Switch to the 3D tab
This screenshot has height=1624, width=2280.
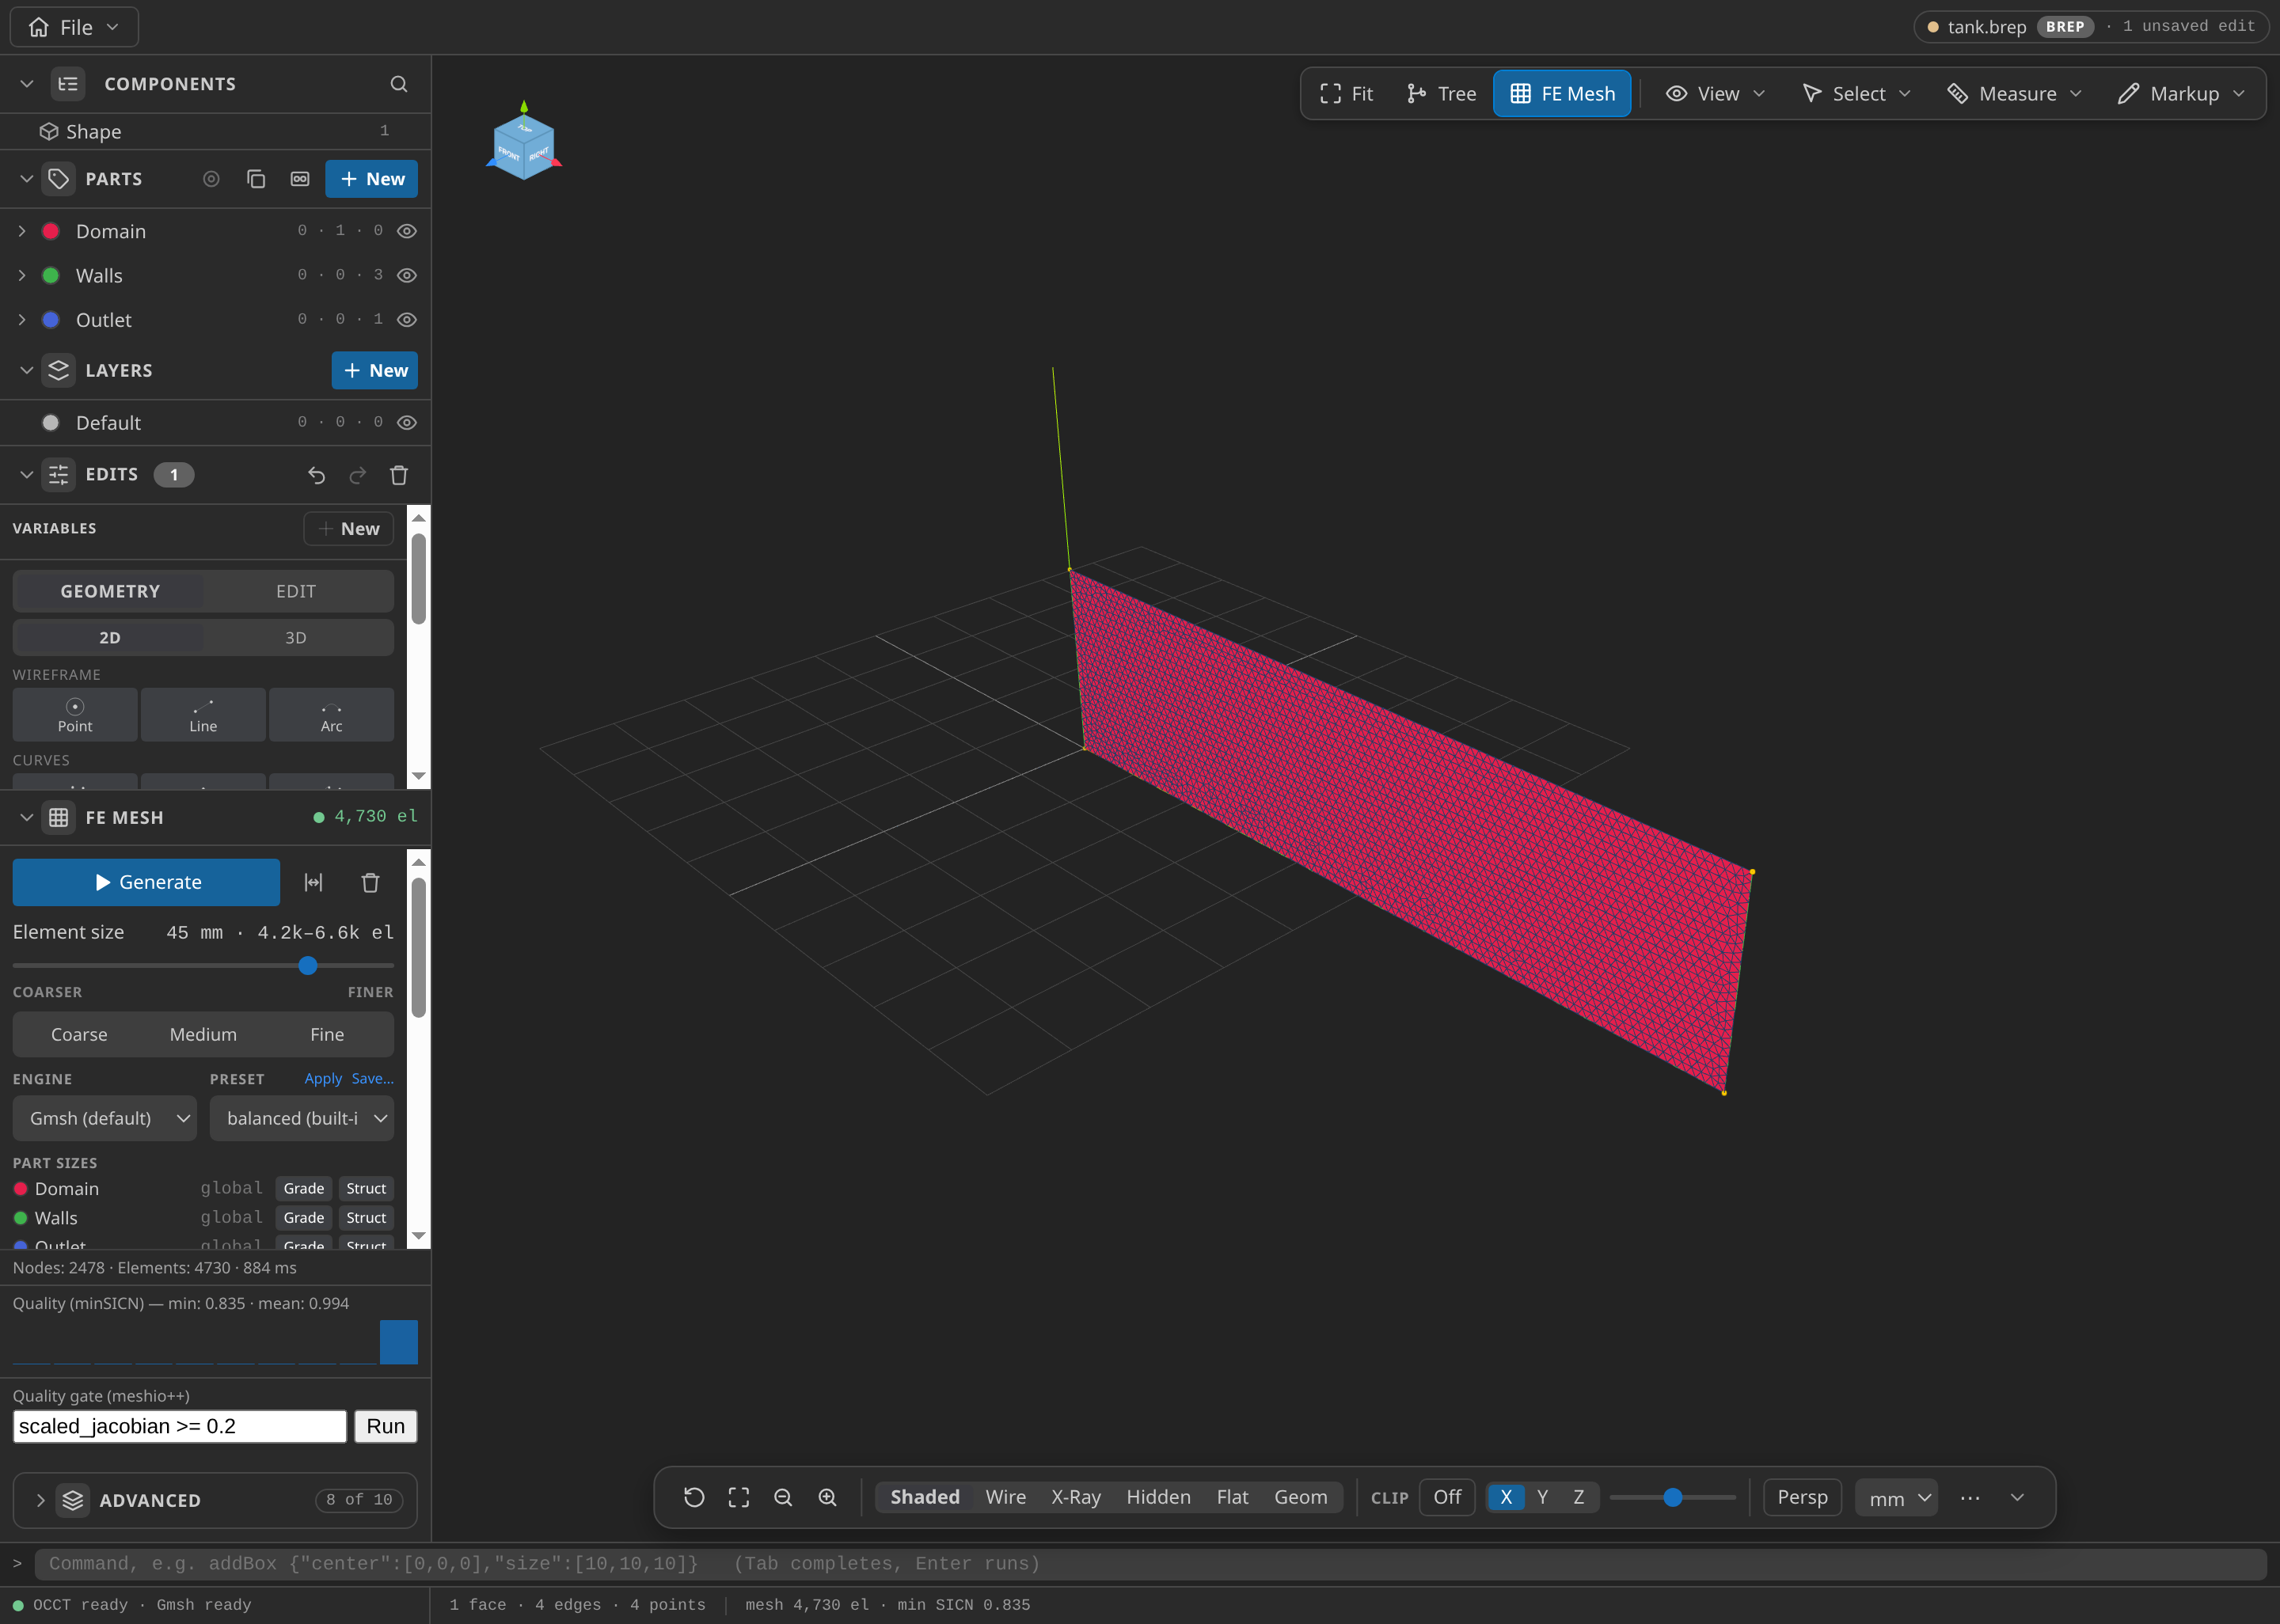296,638
